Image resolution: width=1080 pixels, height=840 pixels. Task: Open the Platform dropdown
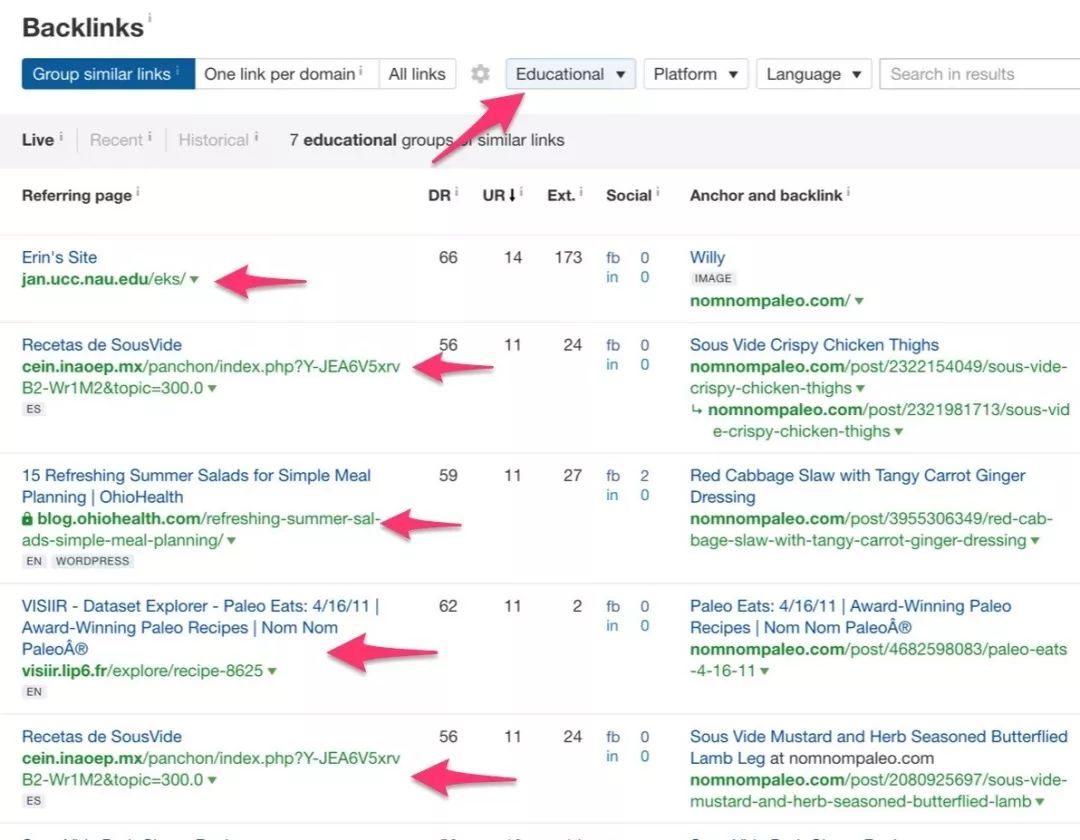click(x=696, y=74)
